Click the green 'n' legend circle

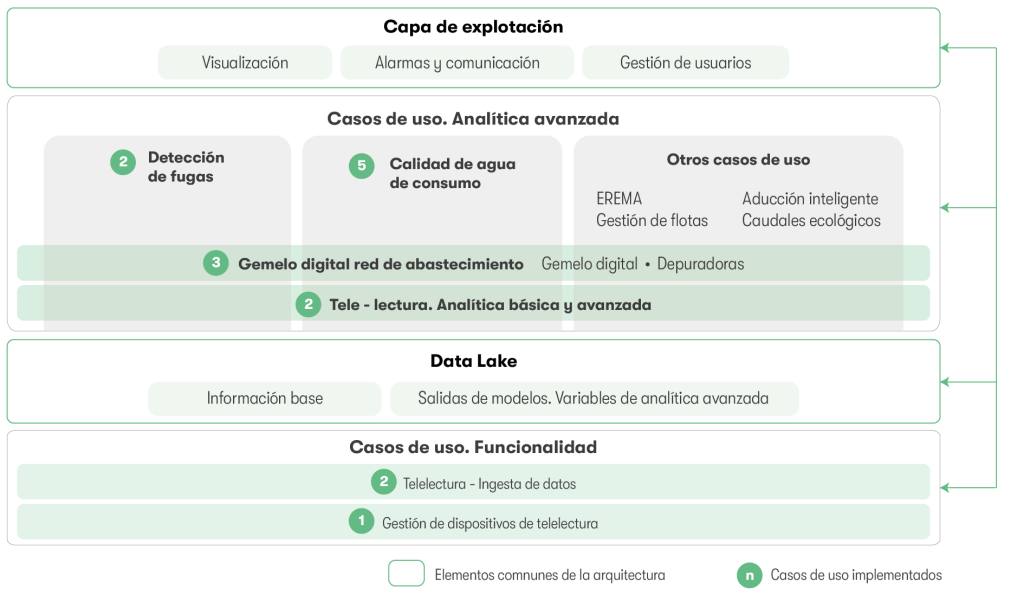[x=749, y=575]
